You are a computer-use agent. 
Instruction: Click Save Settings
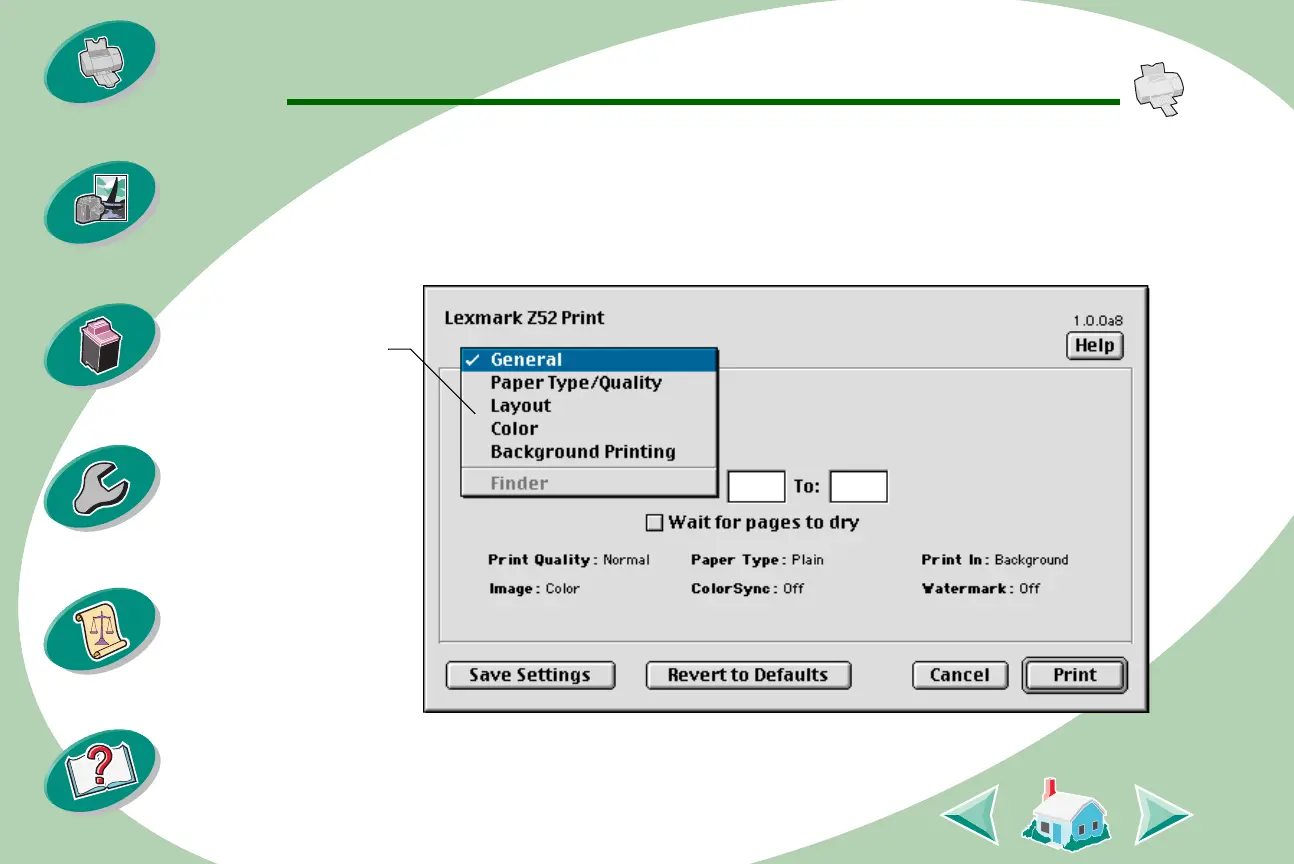(530, 675)
